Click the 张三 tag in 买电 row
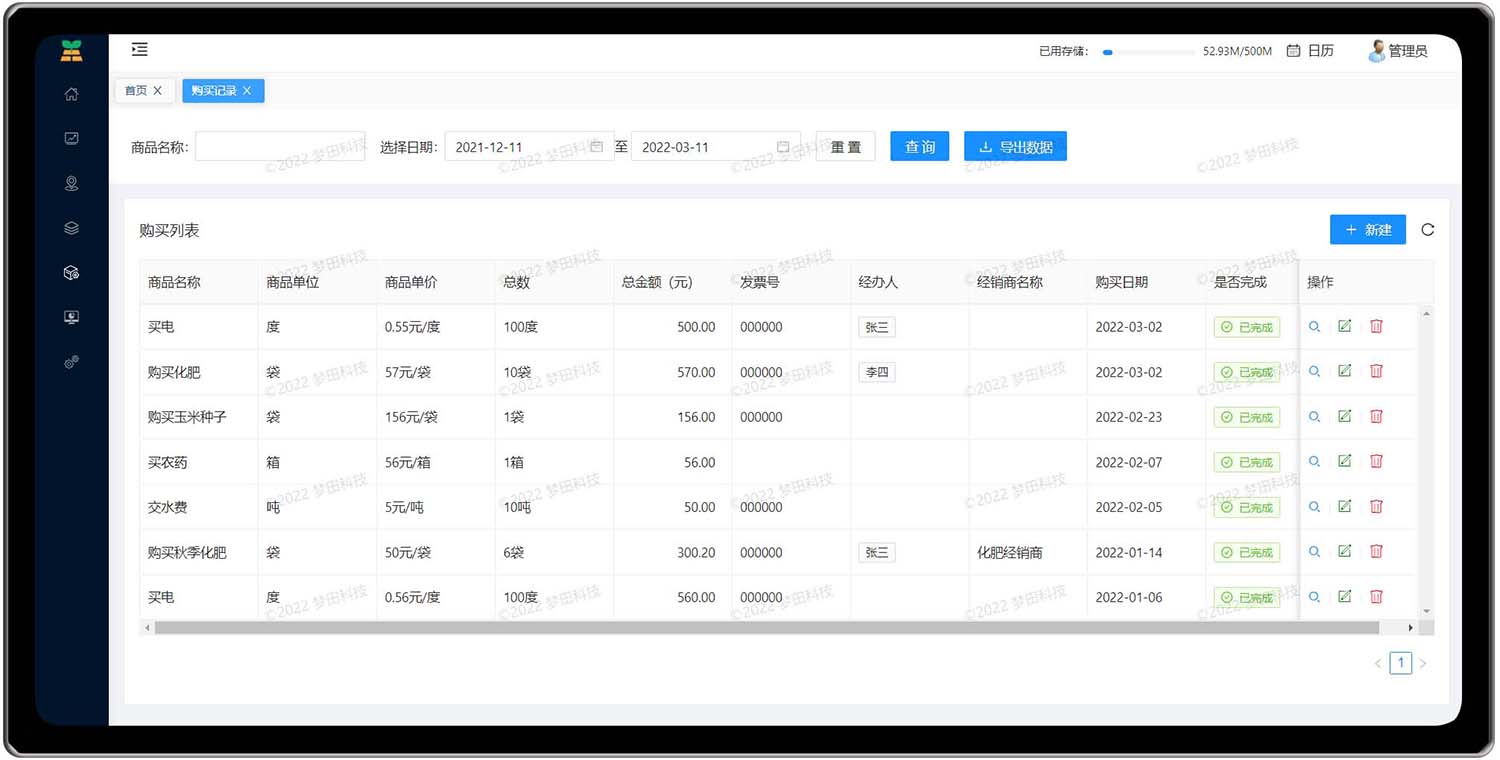Viewport: 1500px width, 760px height. [x=877, y=327]
